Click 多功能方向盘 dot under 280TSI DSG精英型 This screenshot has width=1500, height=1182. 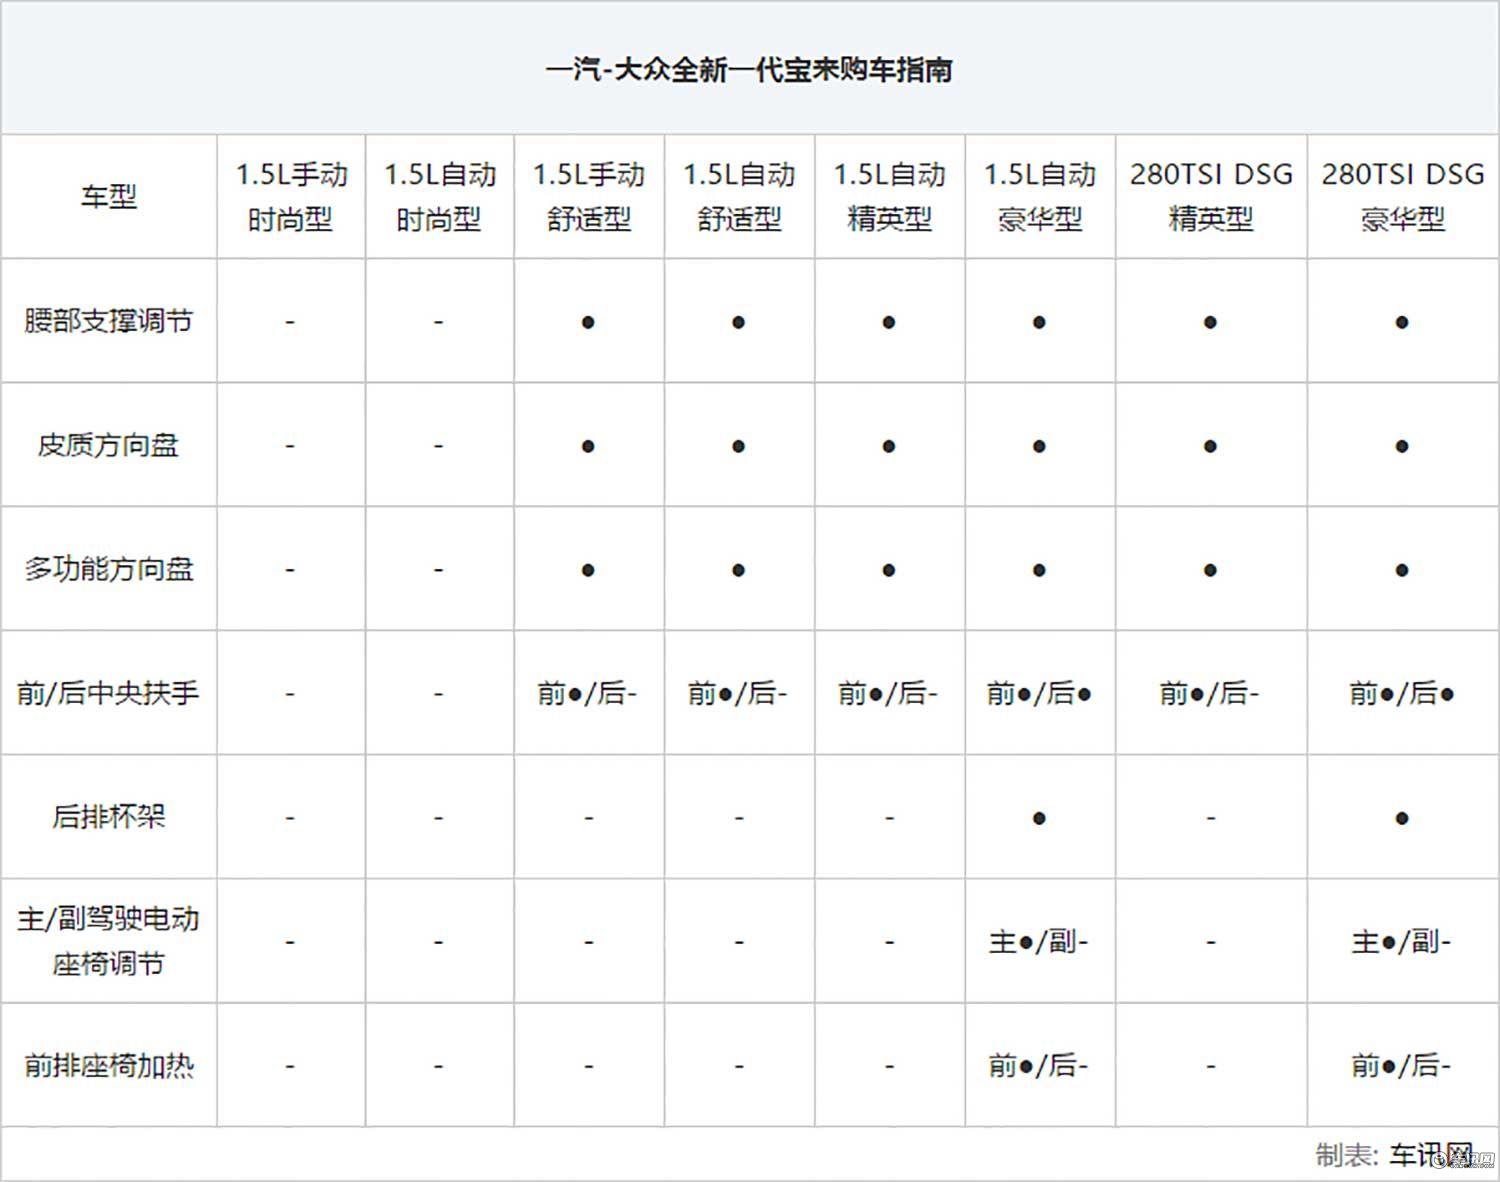[x=1210, y=570]
